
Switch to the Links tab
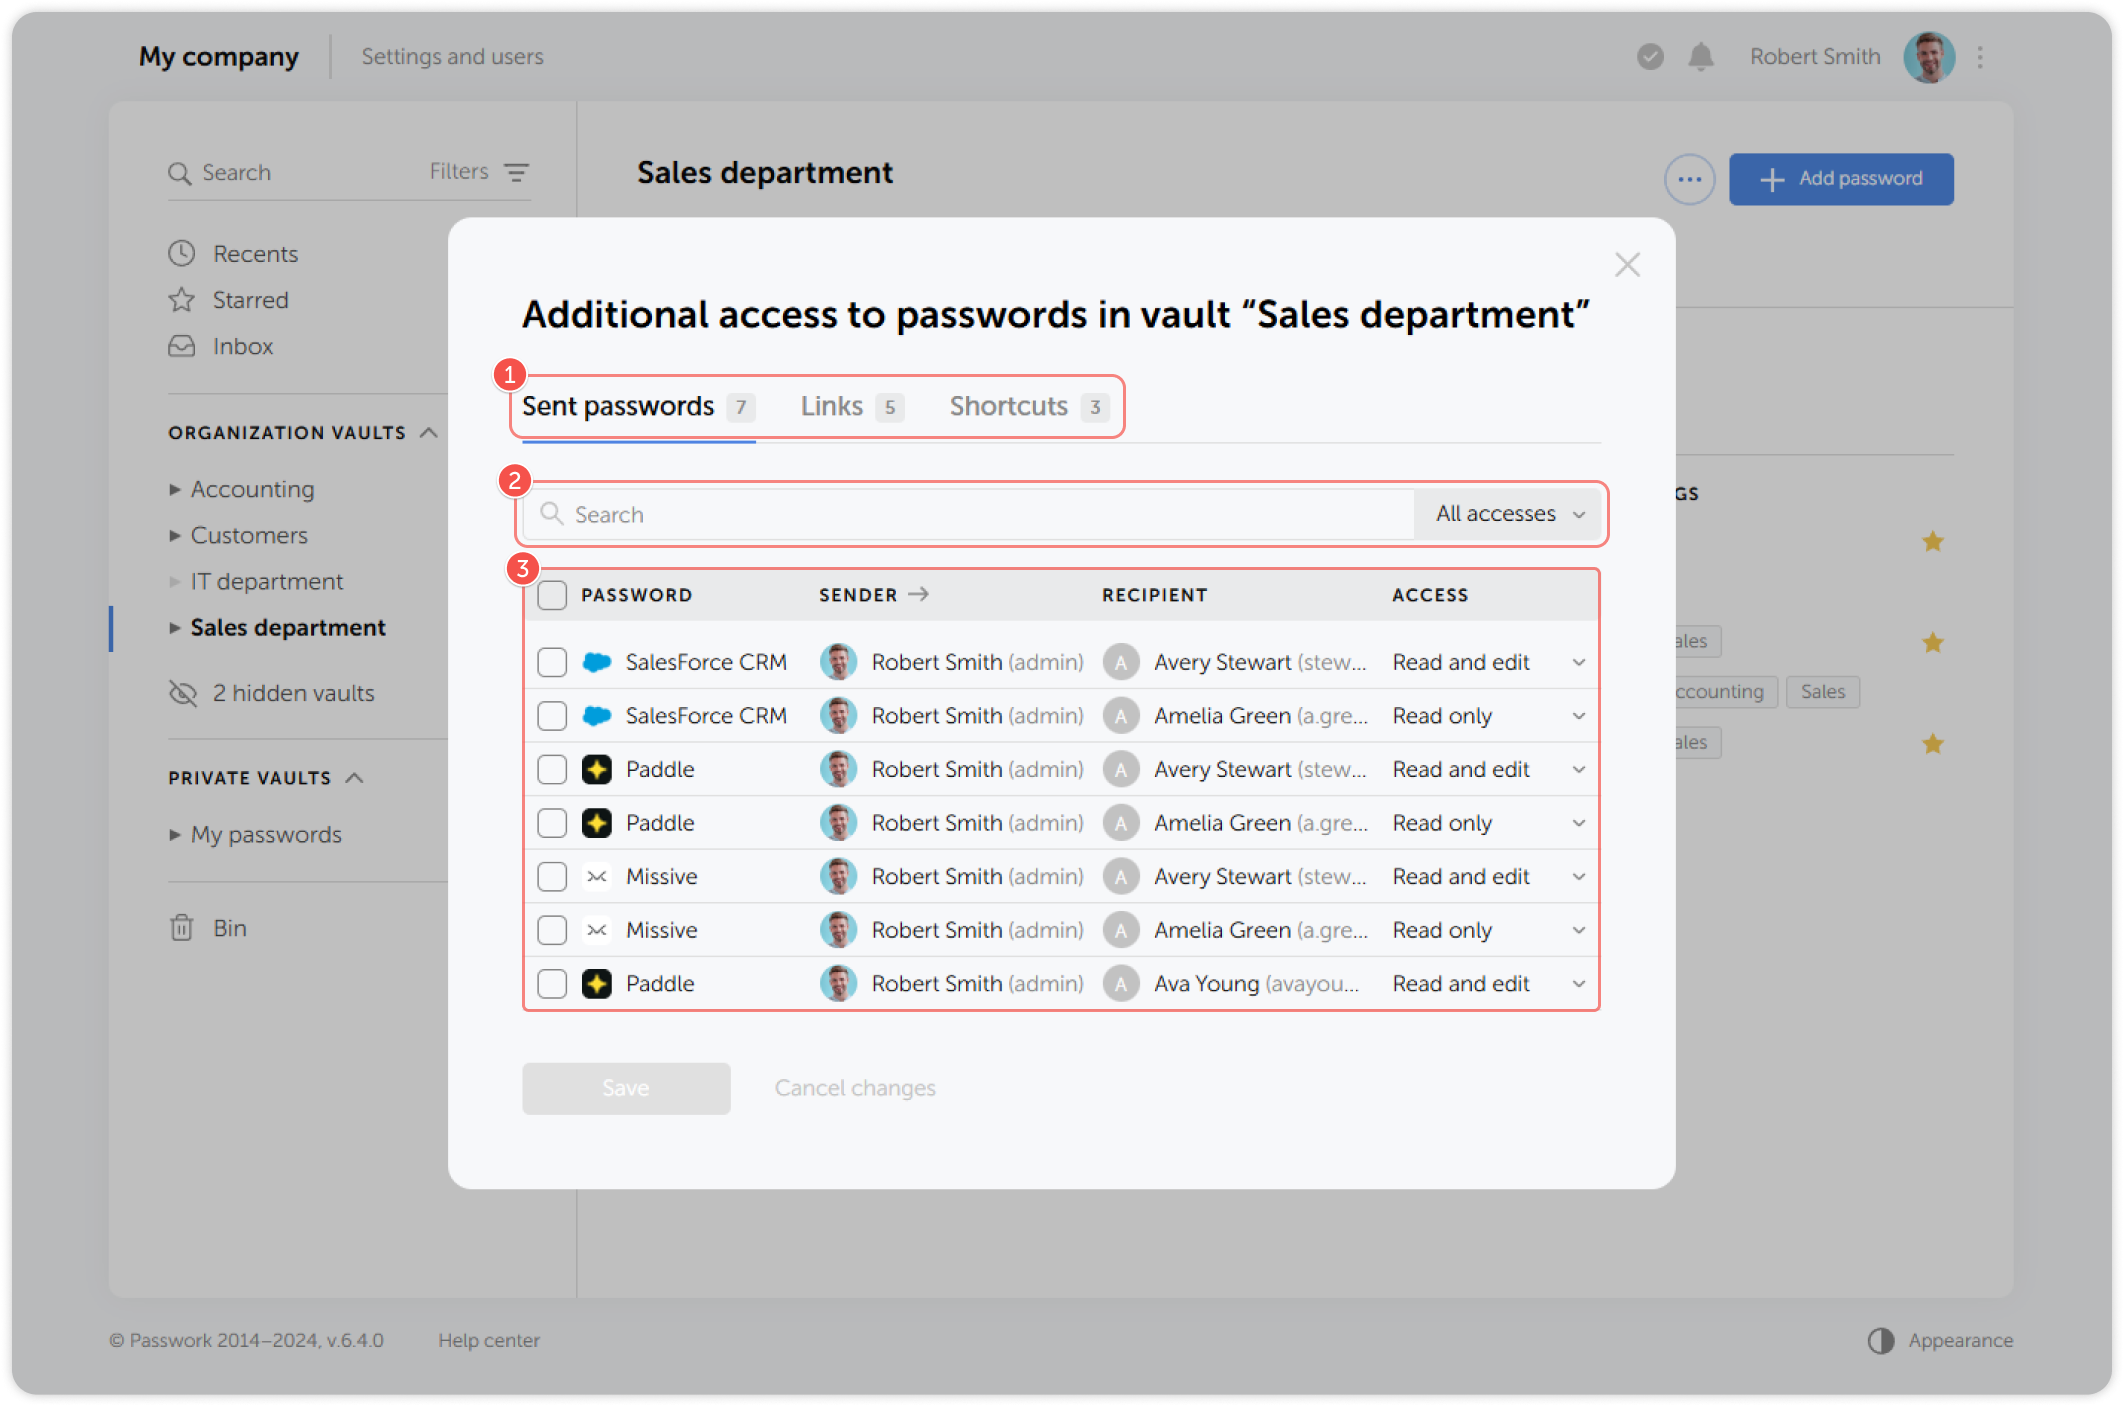[830, 406]
